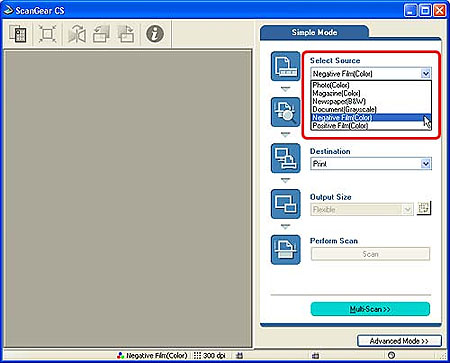The height and width of the screenshot is (363, 450).
Task: Click the mirror image toolbar icon
Action: [77, 34]
